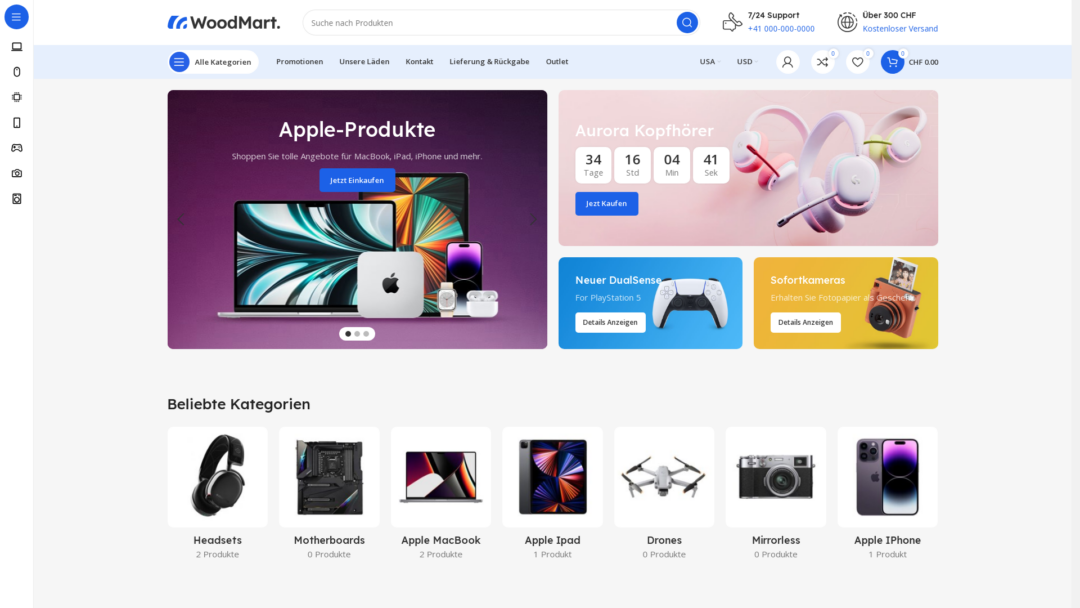Select the gamepad icon in the sidebar
The height and width of the screenshot is (608, 1080).
pos(17,148)
